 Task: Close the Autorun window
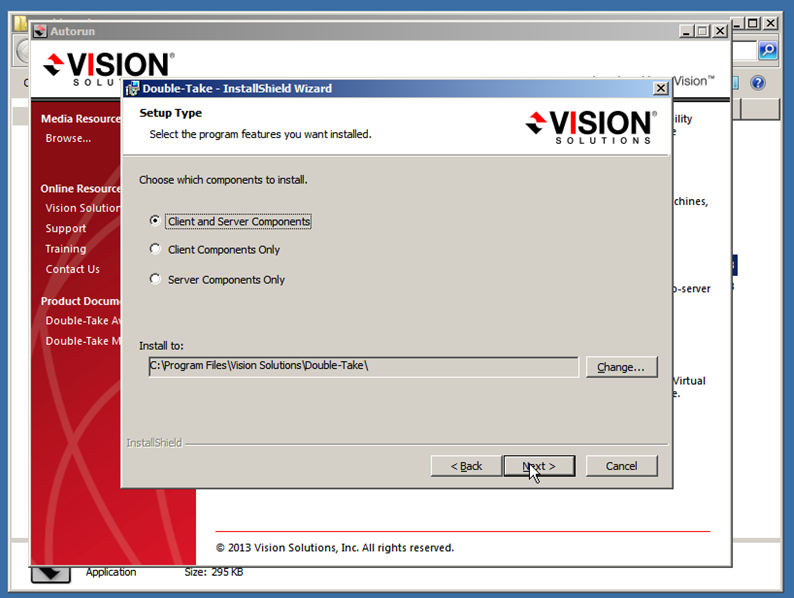(x=720, y=31)
